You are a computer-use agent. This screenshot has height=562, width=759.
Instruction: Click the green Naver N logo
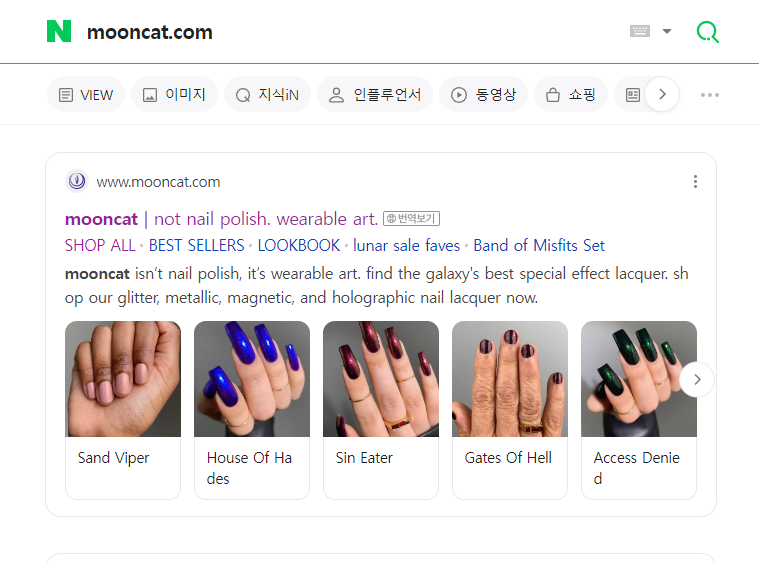pyautogui.click(x=59, y=31)
